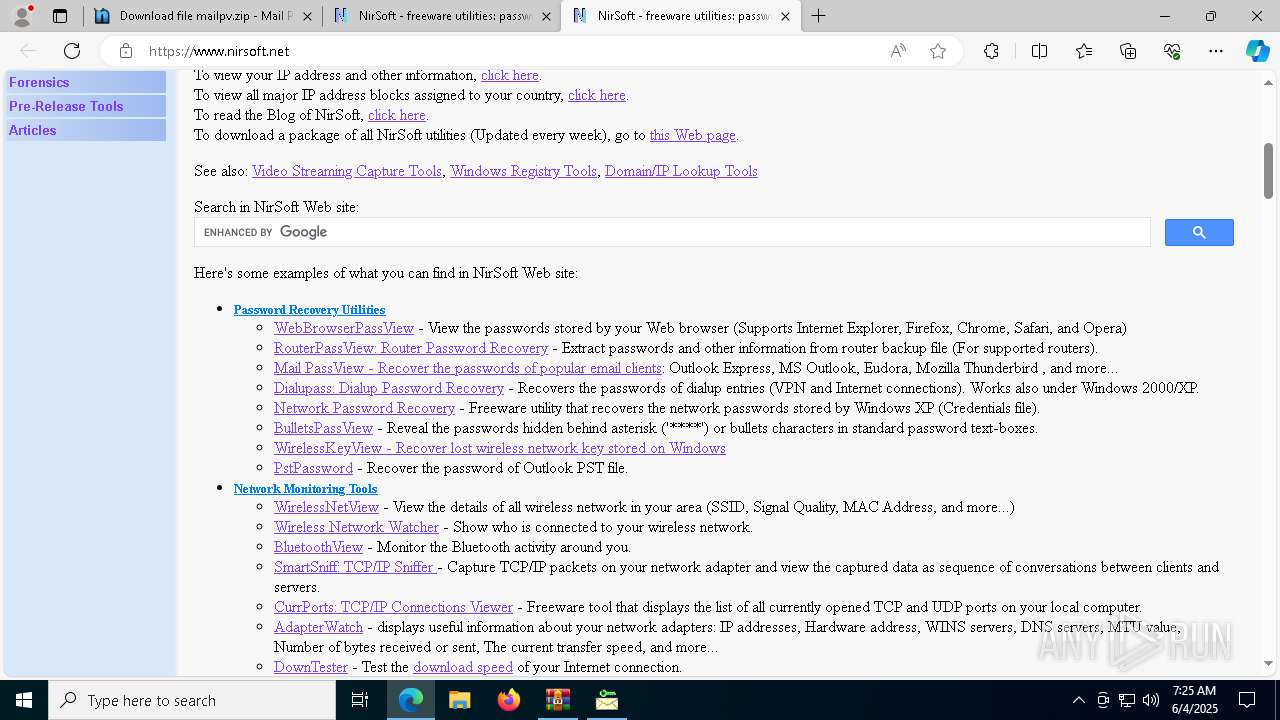Show hidden system tray icons
This screenshot has width=1280, height=720.
[1078, 700]
